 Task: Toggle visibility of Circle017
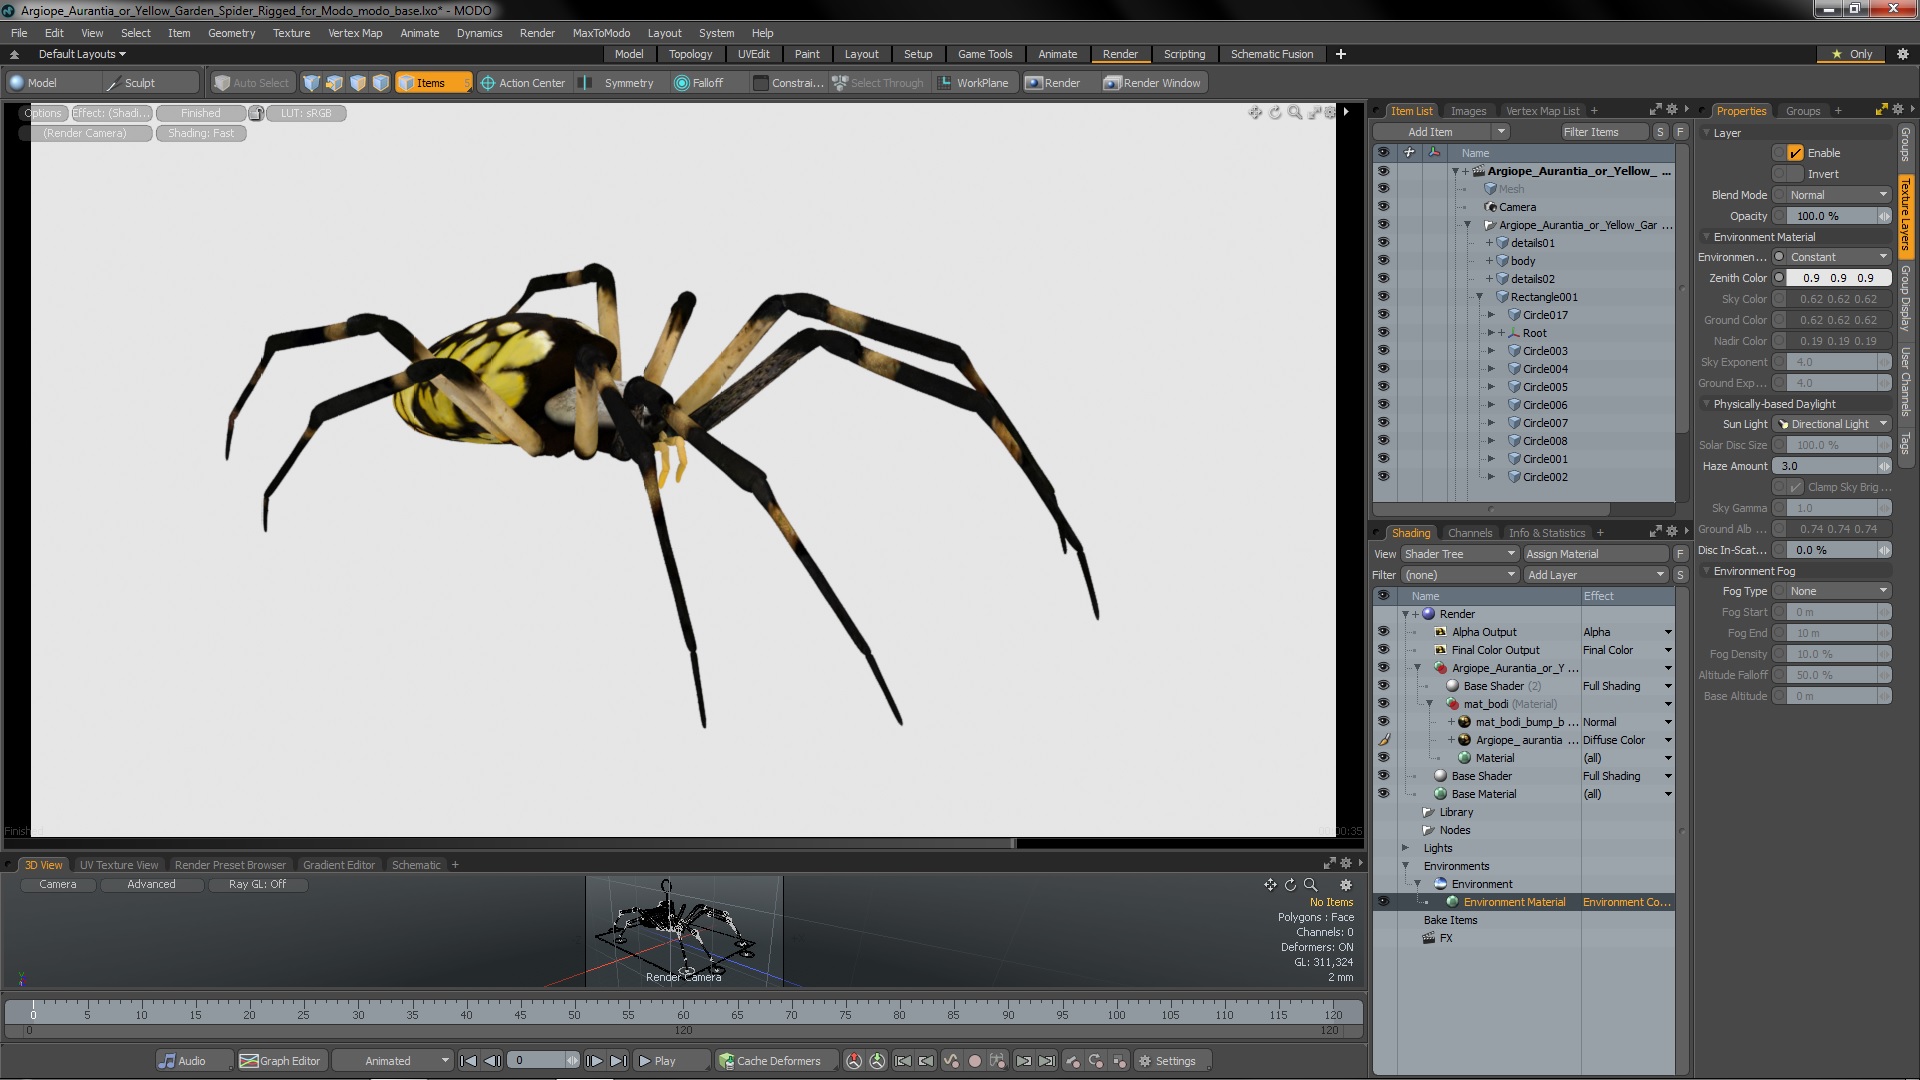1383,315
